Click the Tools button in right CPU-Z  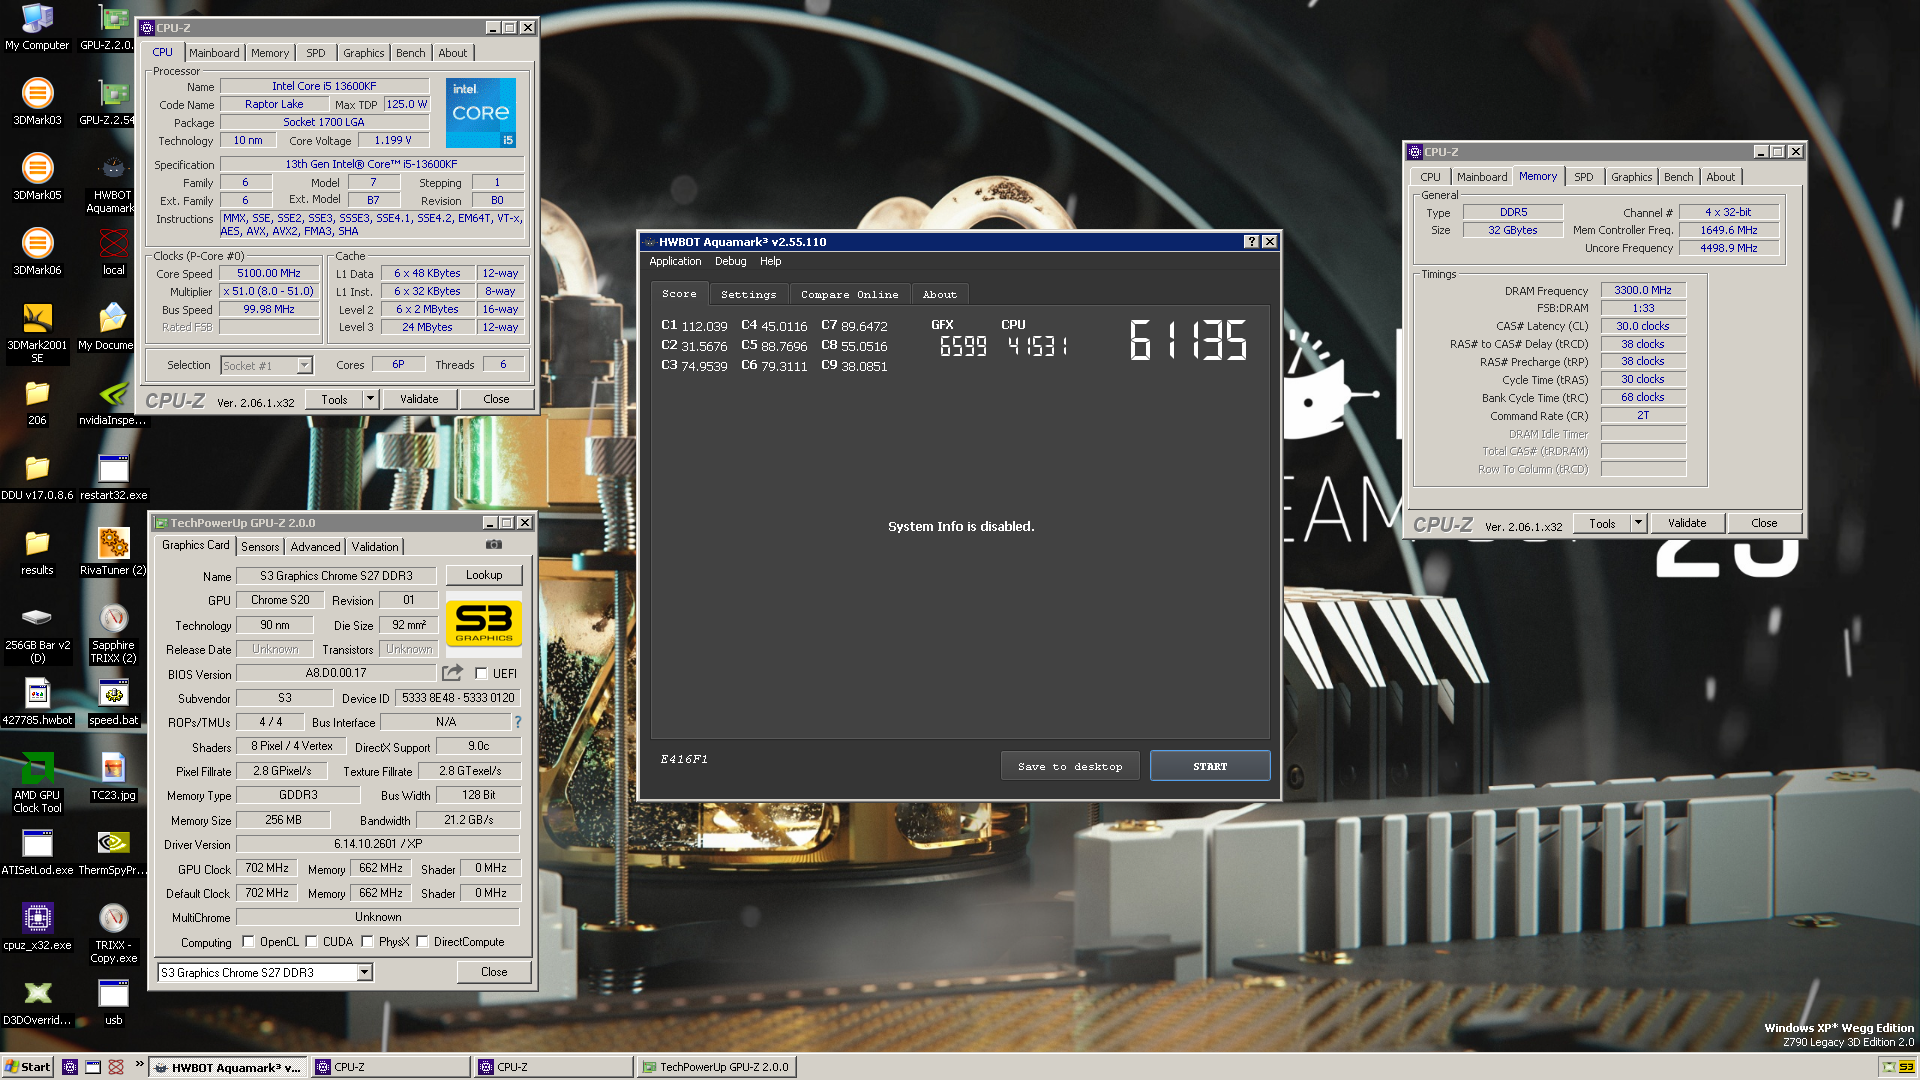(1602, 523)
